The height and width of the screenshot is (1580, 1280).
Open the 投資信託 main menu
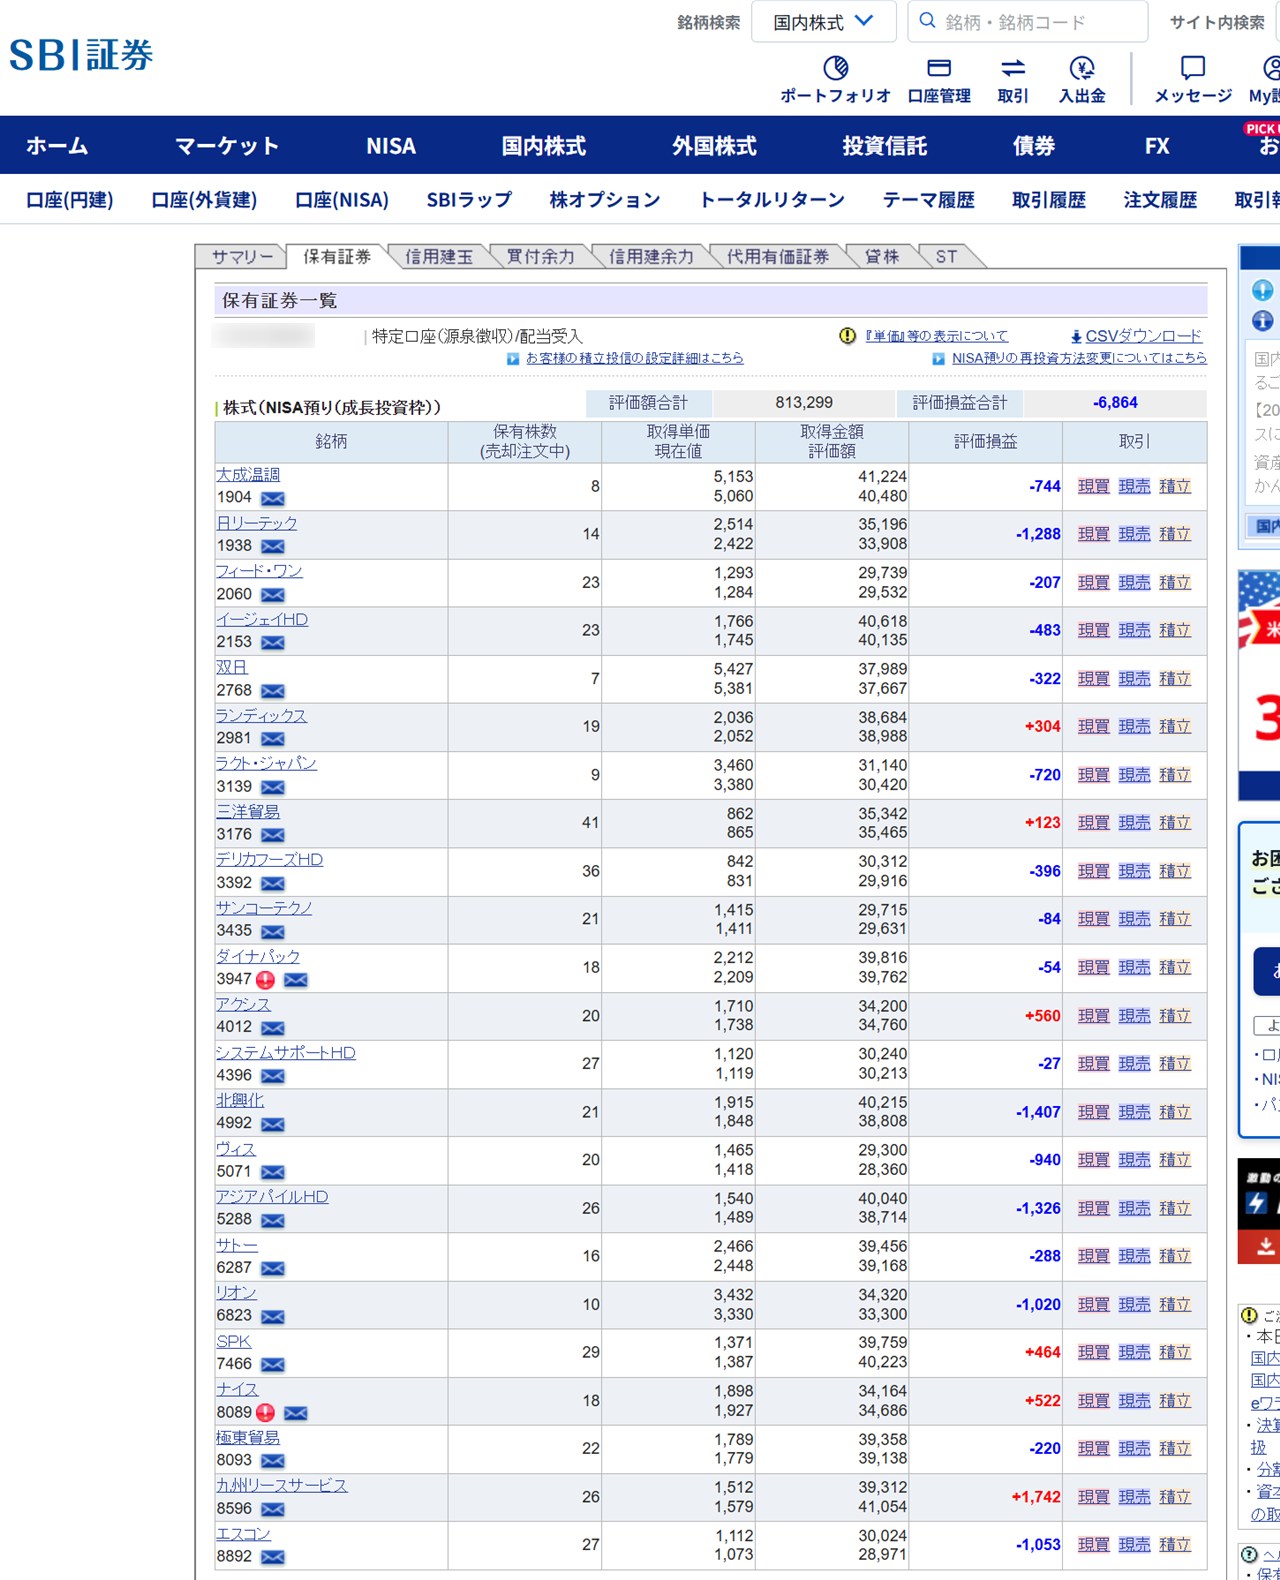point(885,146)
